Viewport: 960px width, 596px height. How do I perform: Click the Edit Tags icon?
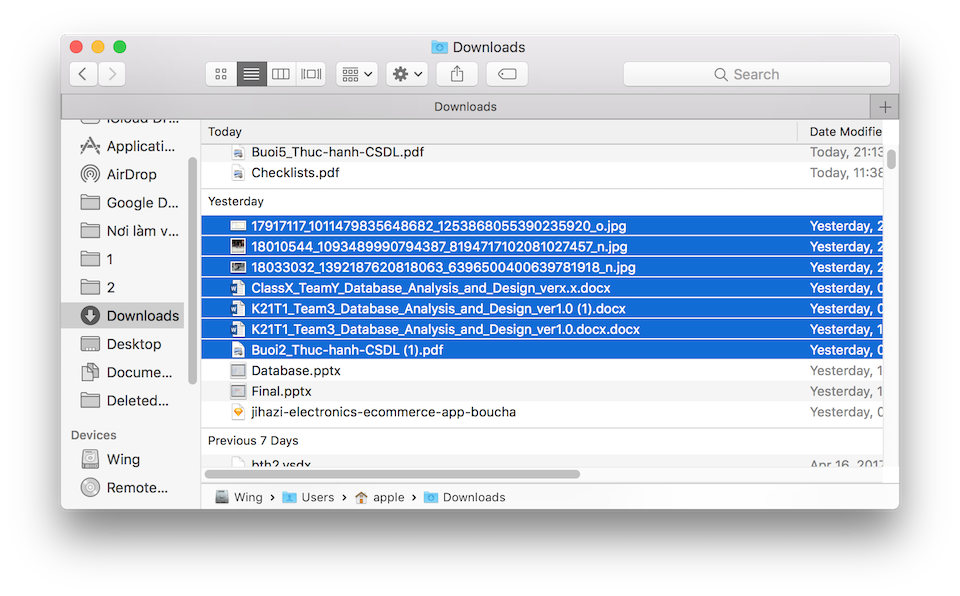click(506, 73)
